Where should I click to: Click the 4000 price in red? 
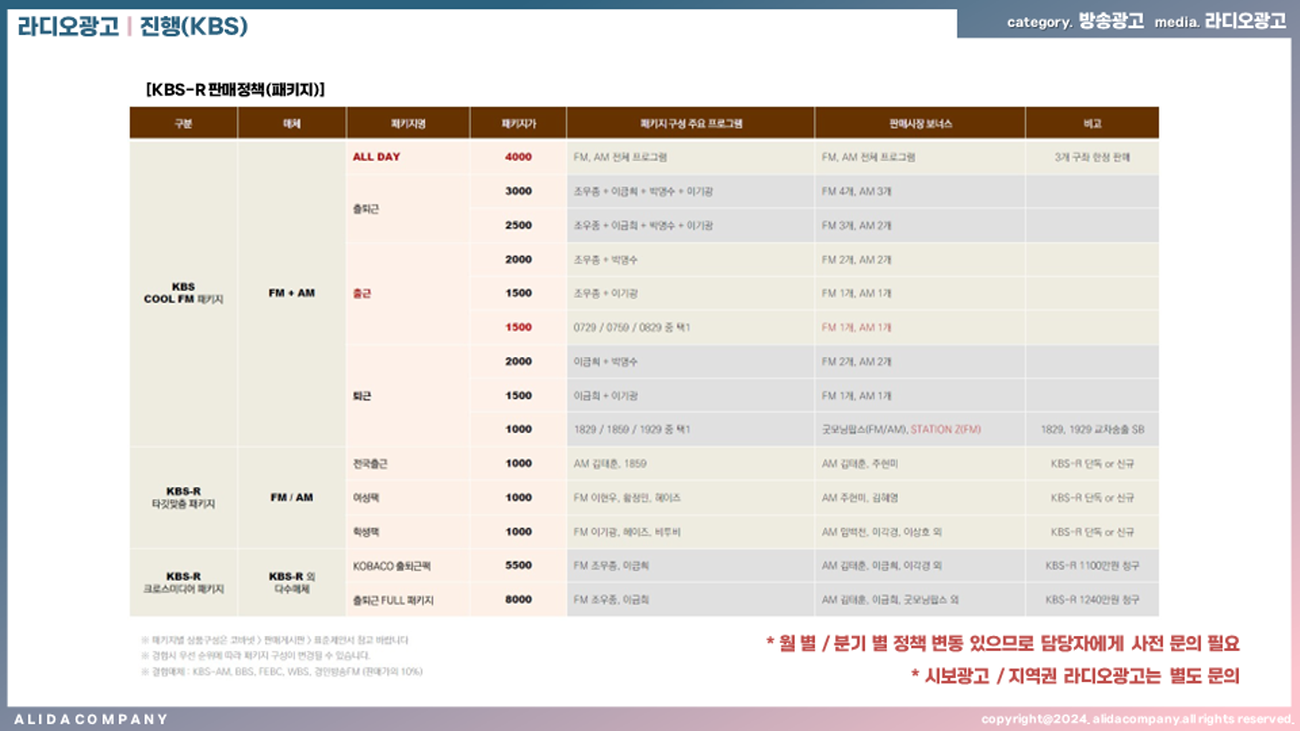pos(518,157)
